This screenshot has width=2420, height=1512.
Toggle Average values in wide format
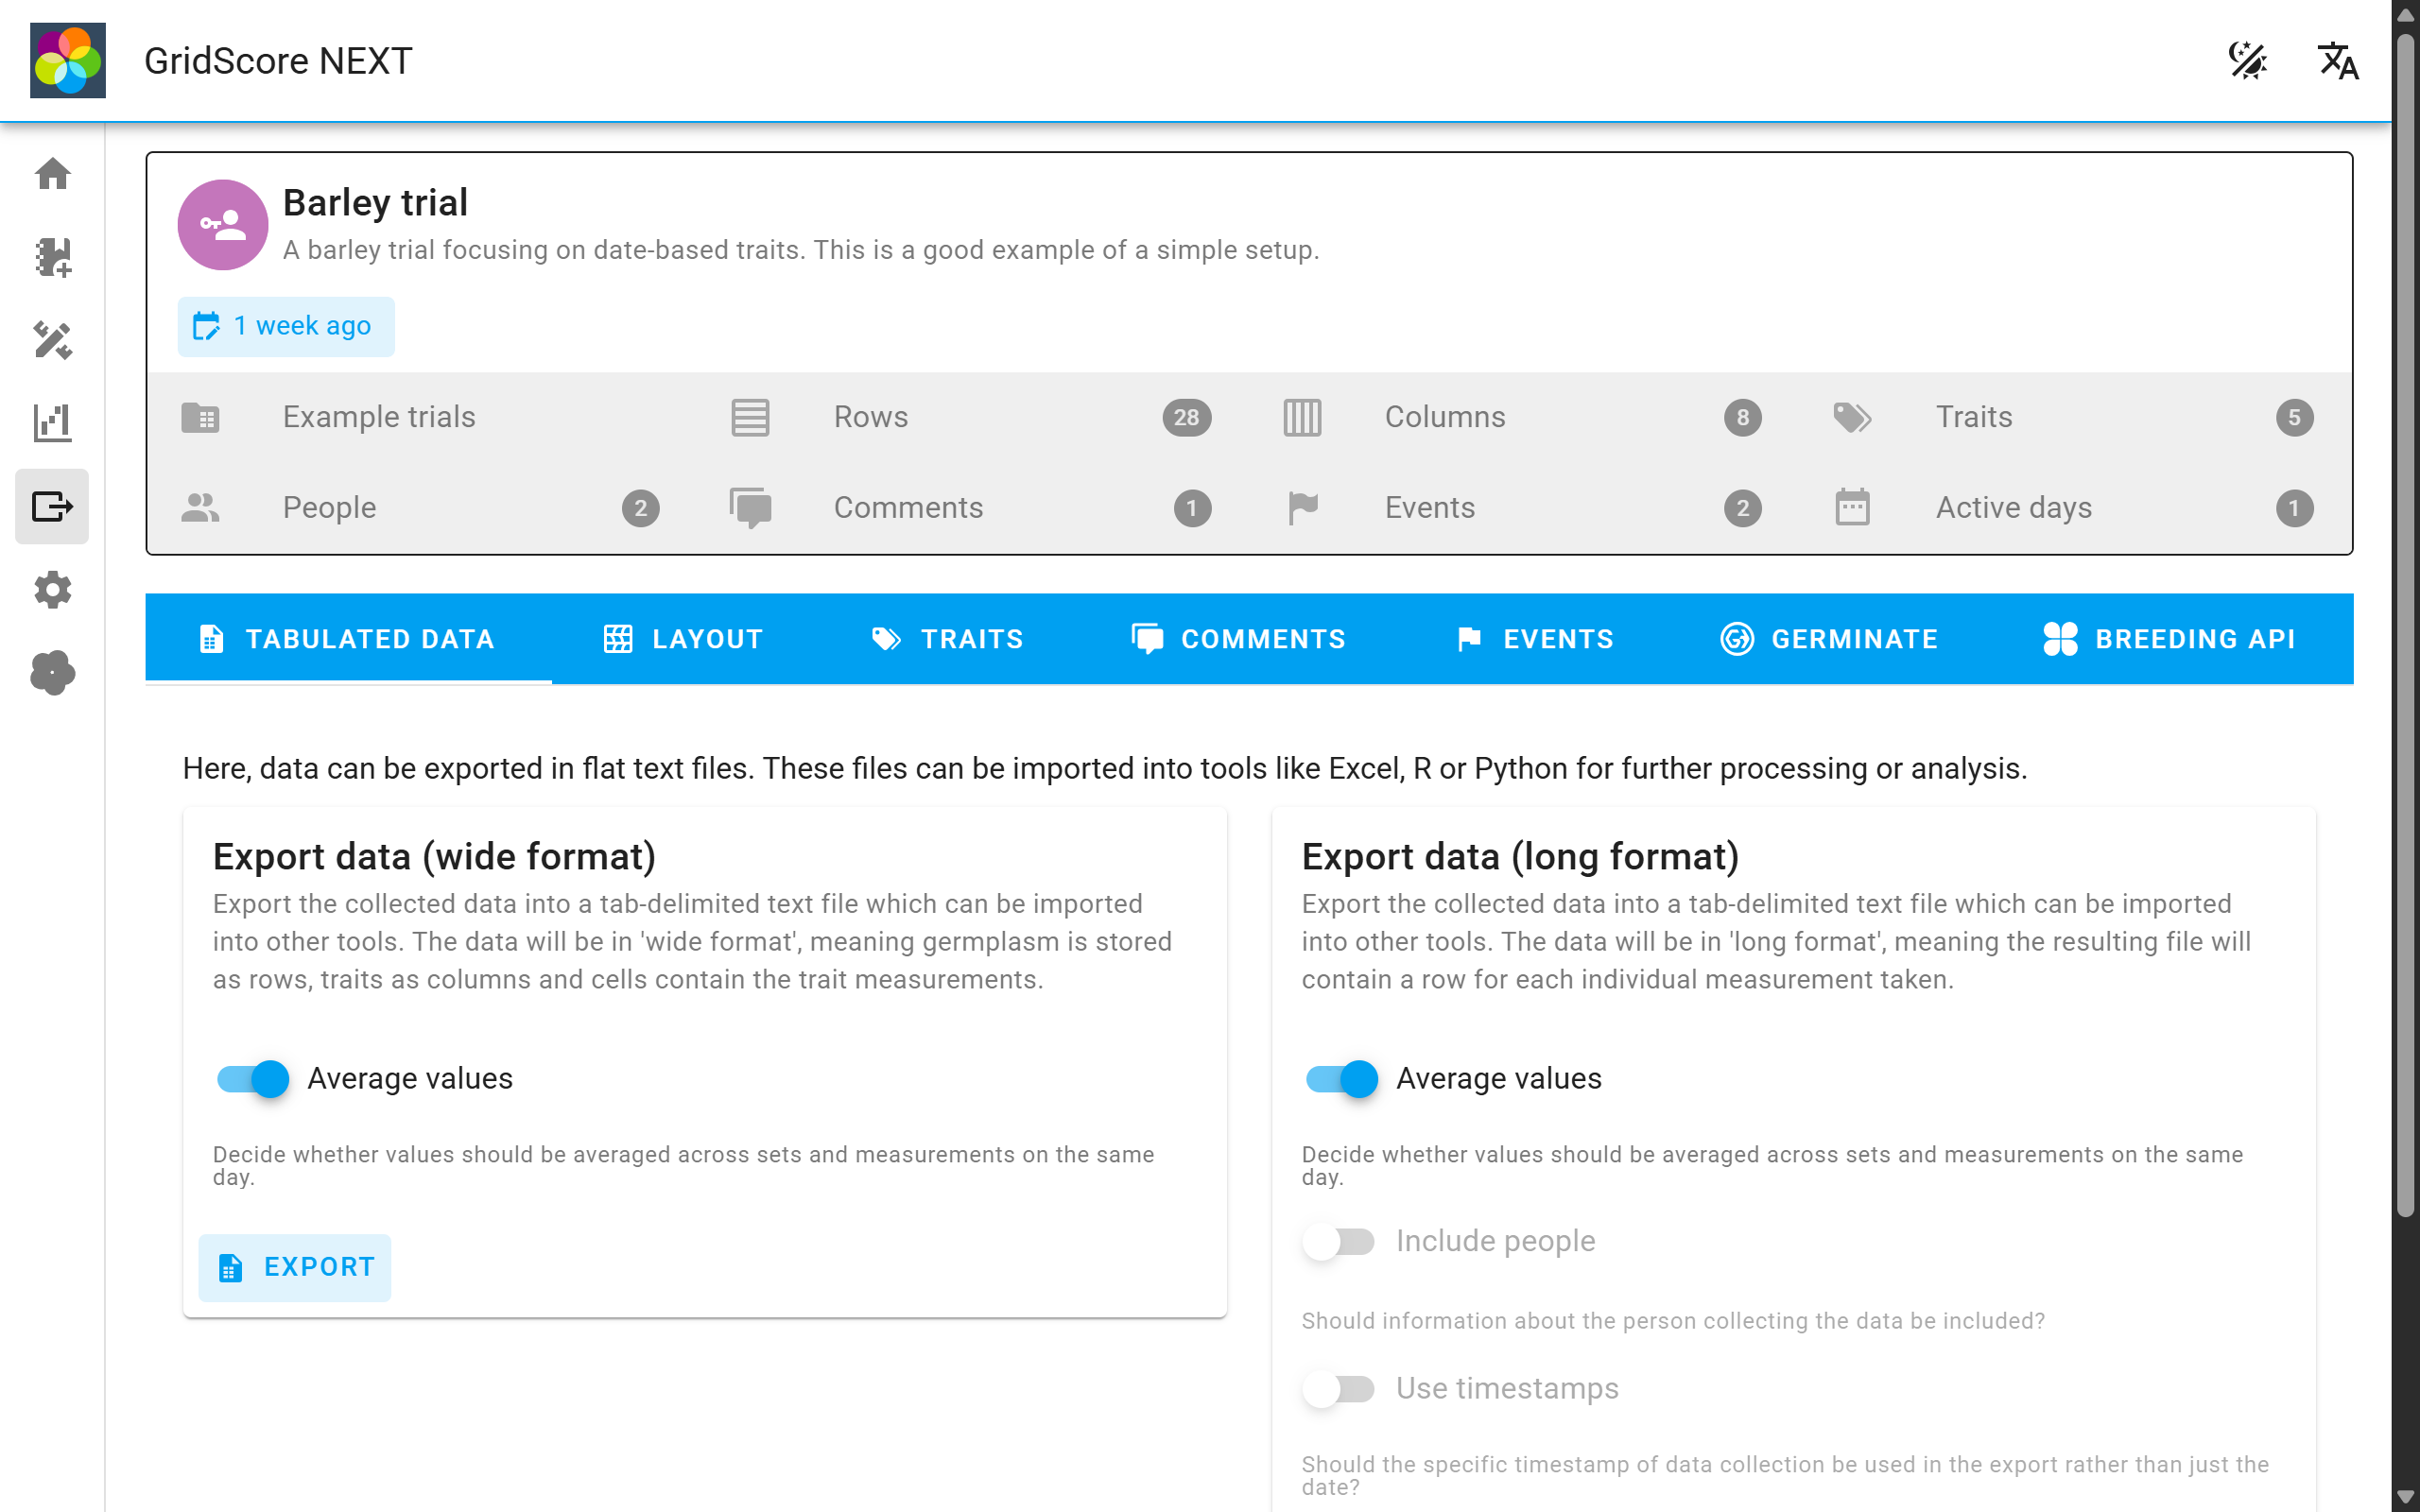pos(253,1078)
